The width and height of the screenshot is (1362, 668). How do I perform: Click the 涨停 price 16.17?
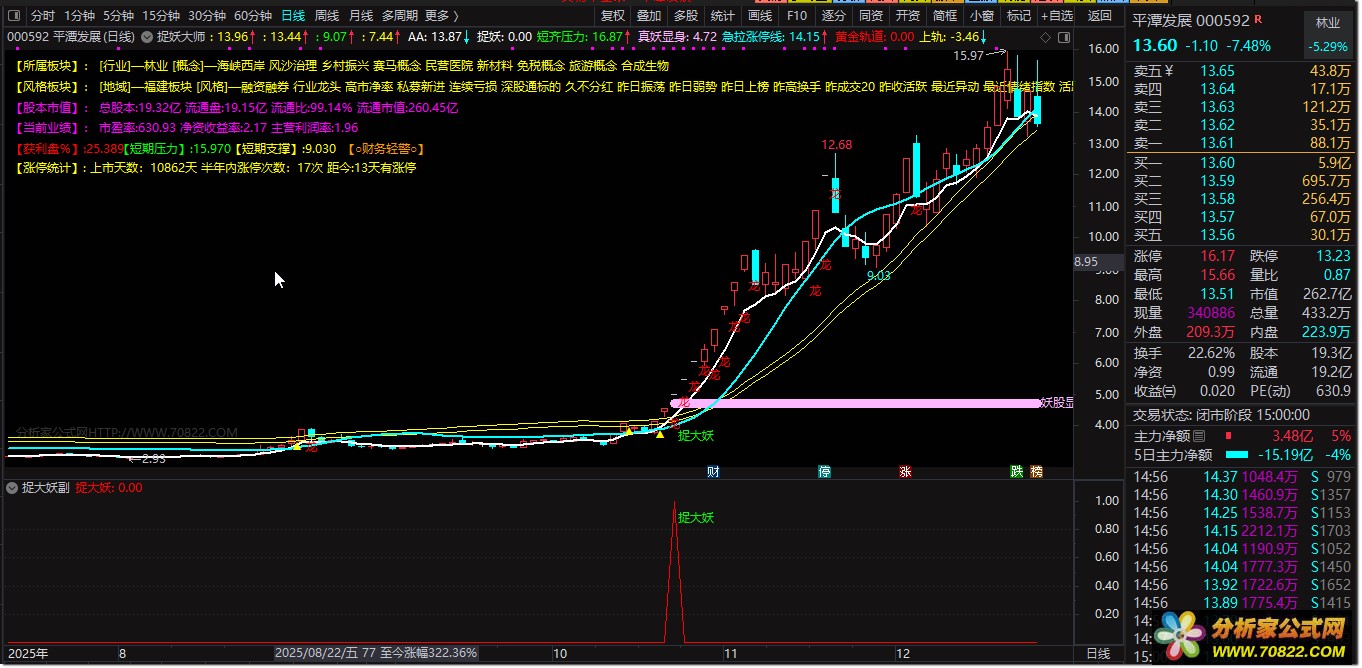1218,255
